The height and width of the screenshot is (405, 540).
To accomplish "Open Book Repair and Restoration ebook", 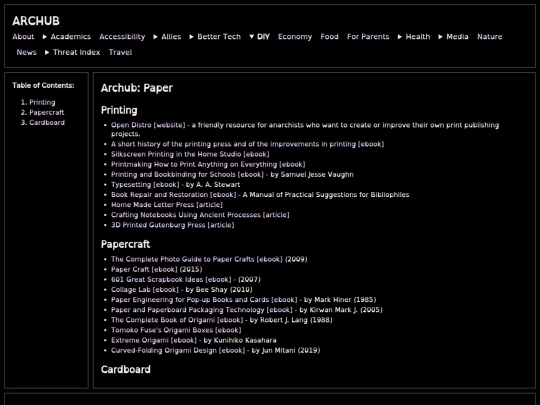I will 174,195.
